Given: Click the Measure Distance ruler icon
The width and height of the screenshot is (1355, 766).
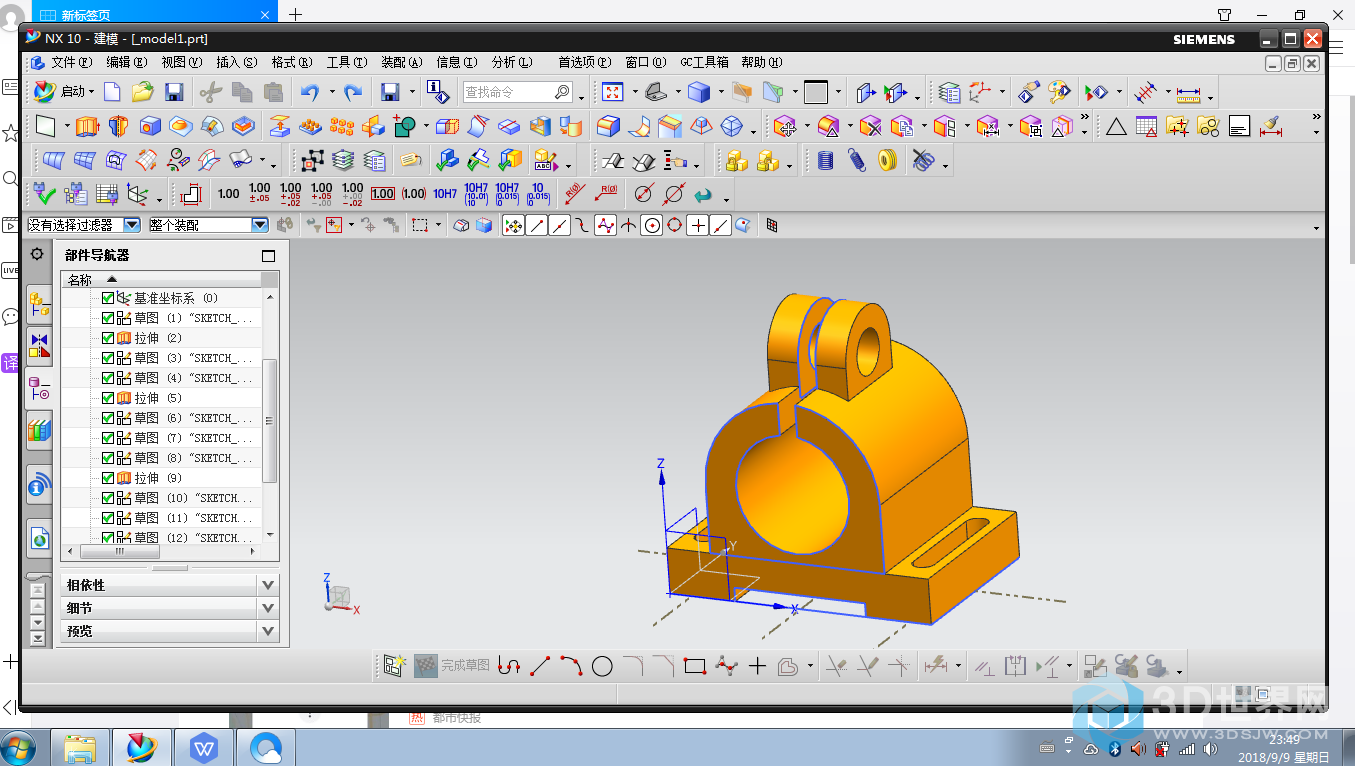Looking at the screenshot, I should [1188, 93].
